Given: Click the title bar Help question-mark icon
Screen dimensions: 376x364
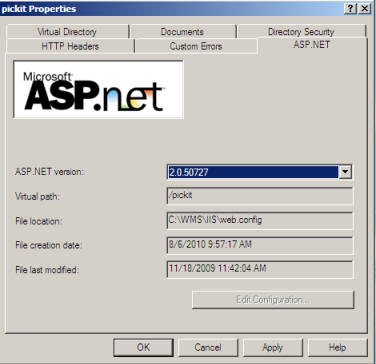Looking at the screenshot, I should [x=350, y=8].
